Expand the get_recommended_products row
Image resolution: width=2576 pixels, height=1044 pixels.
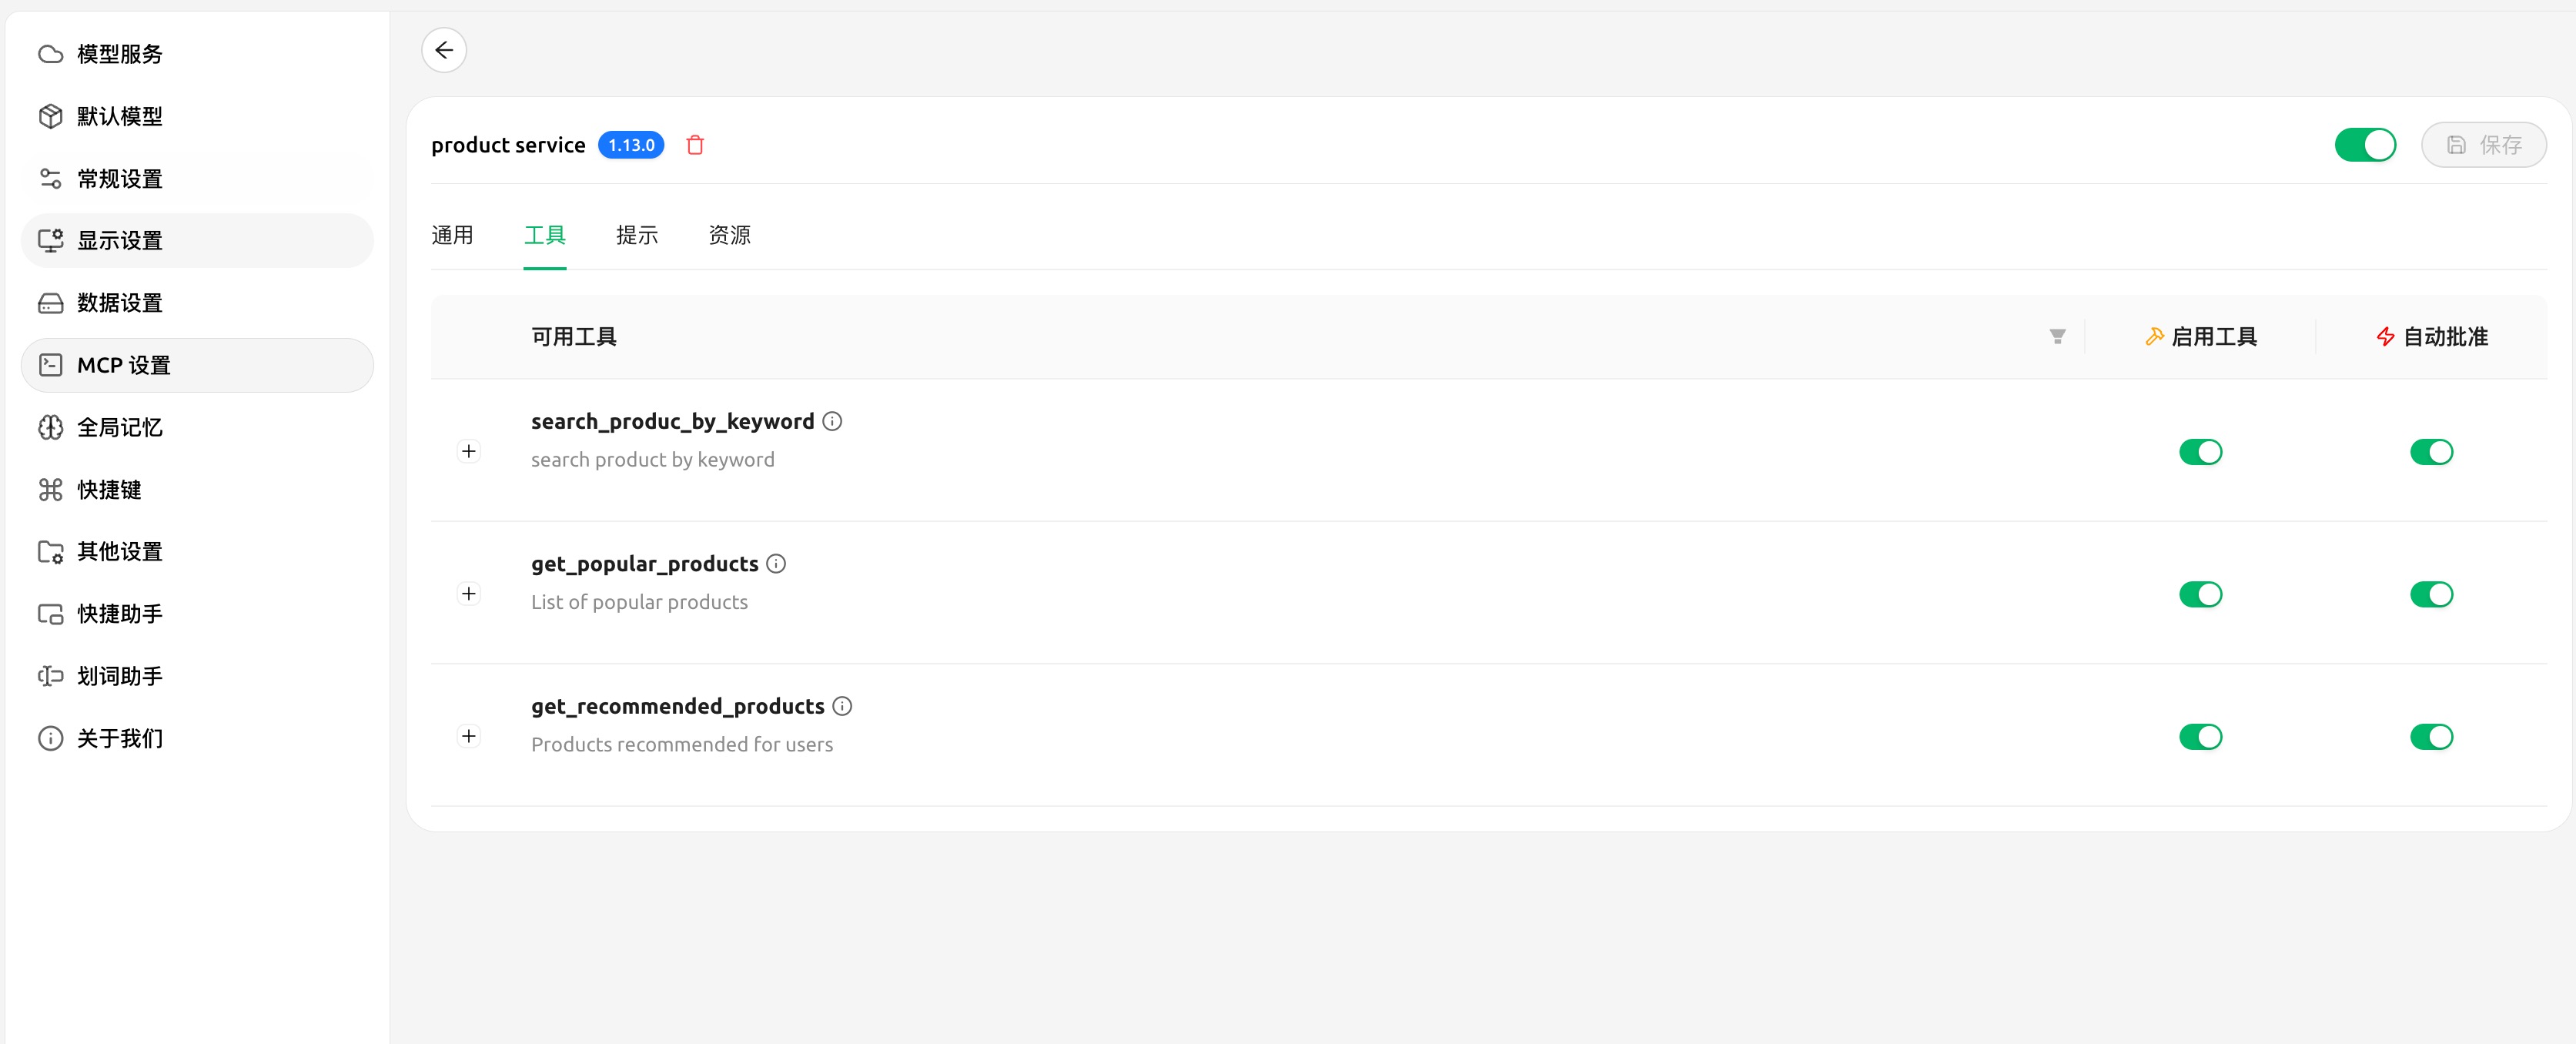pyautogui.click(x=468, y=736)
